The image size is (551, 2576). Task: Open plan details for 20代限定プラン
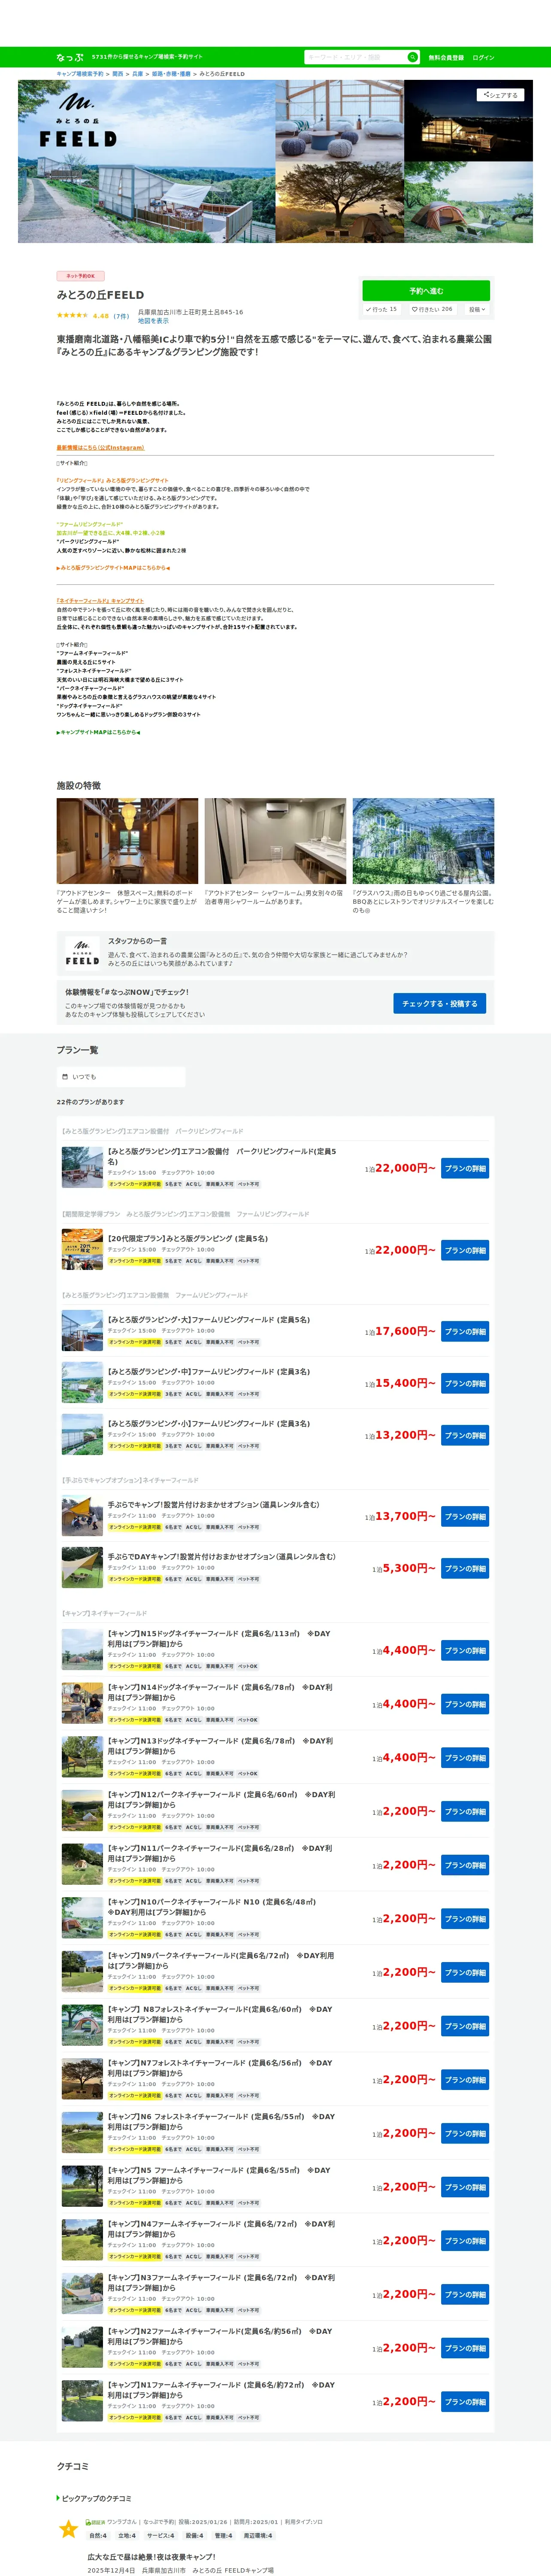pos(465,1250)
